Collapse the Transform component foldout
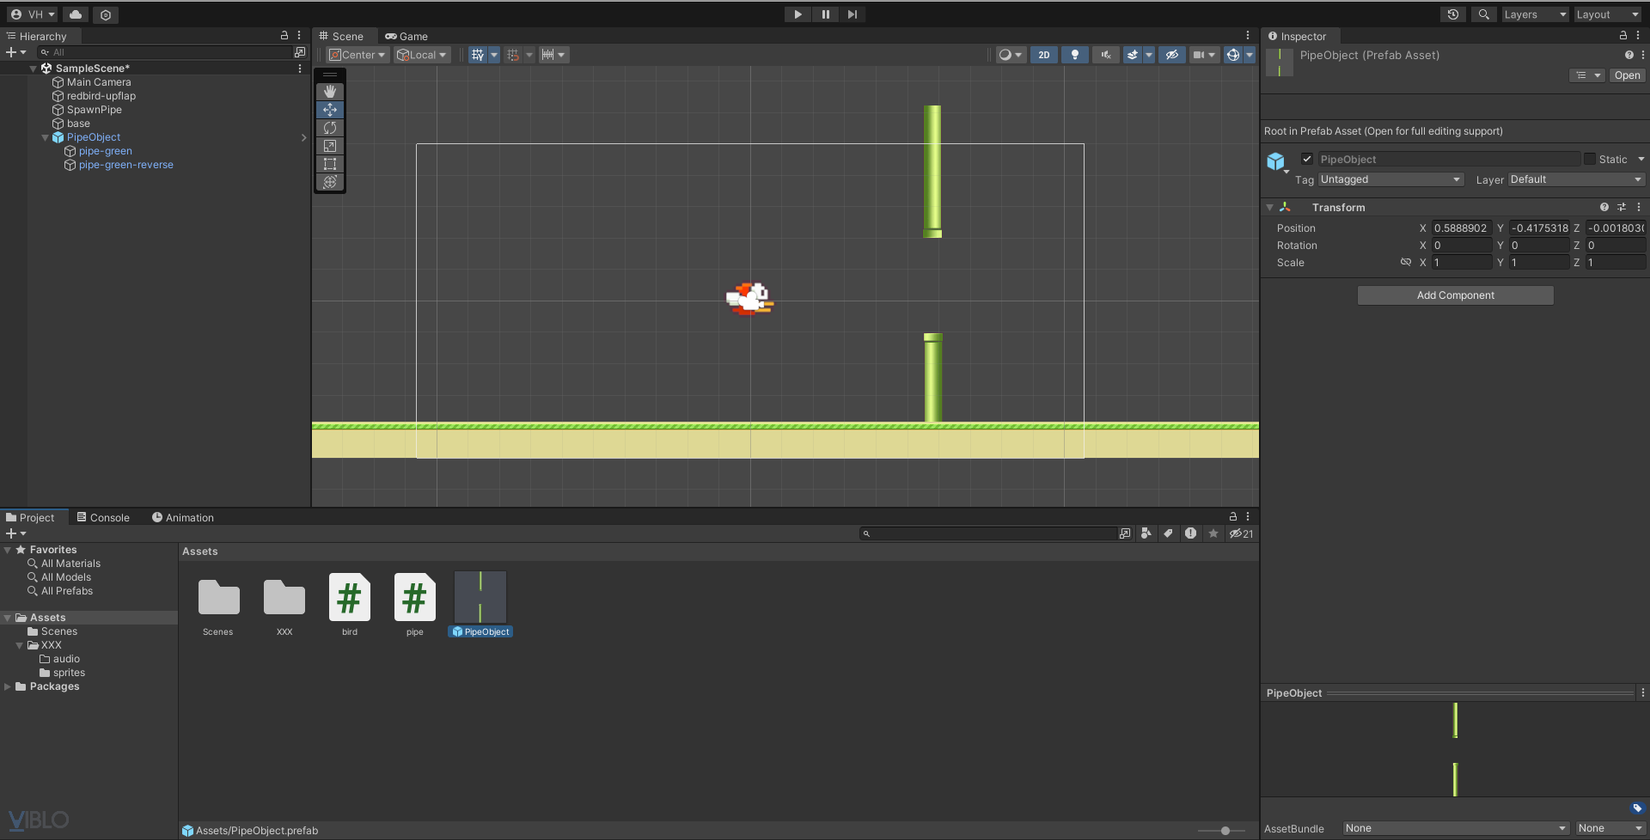The image size is (1650, 840). [x=1270, y=207]
